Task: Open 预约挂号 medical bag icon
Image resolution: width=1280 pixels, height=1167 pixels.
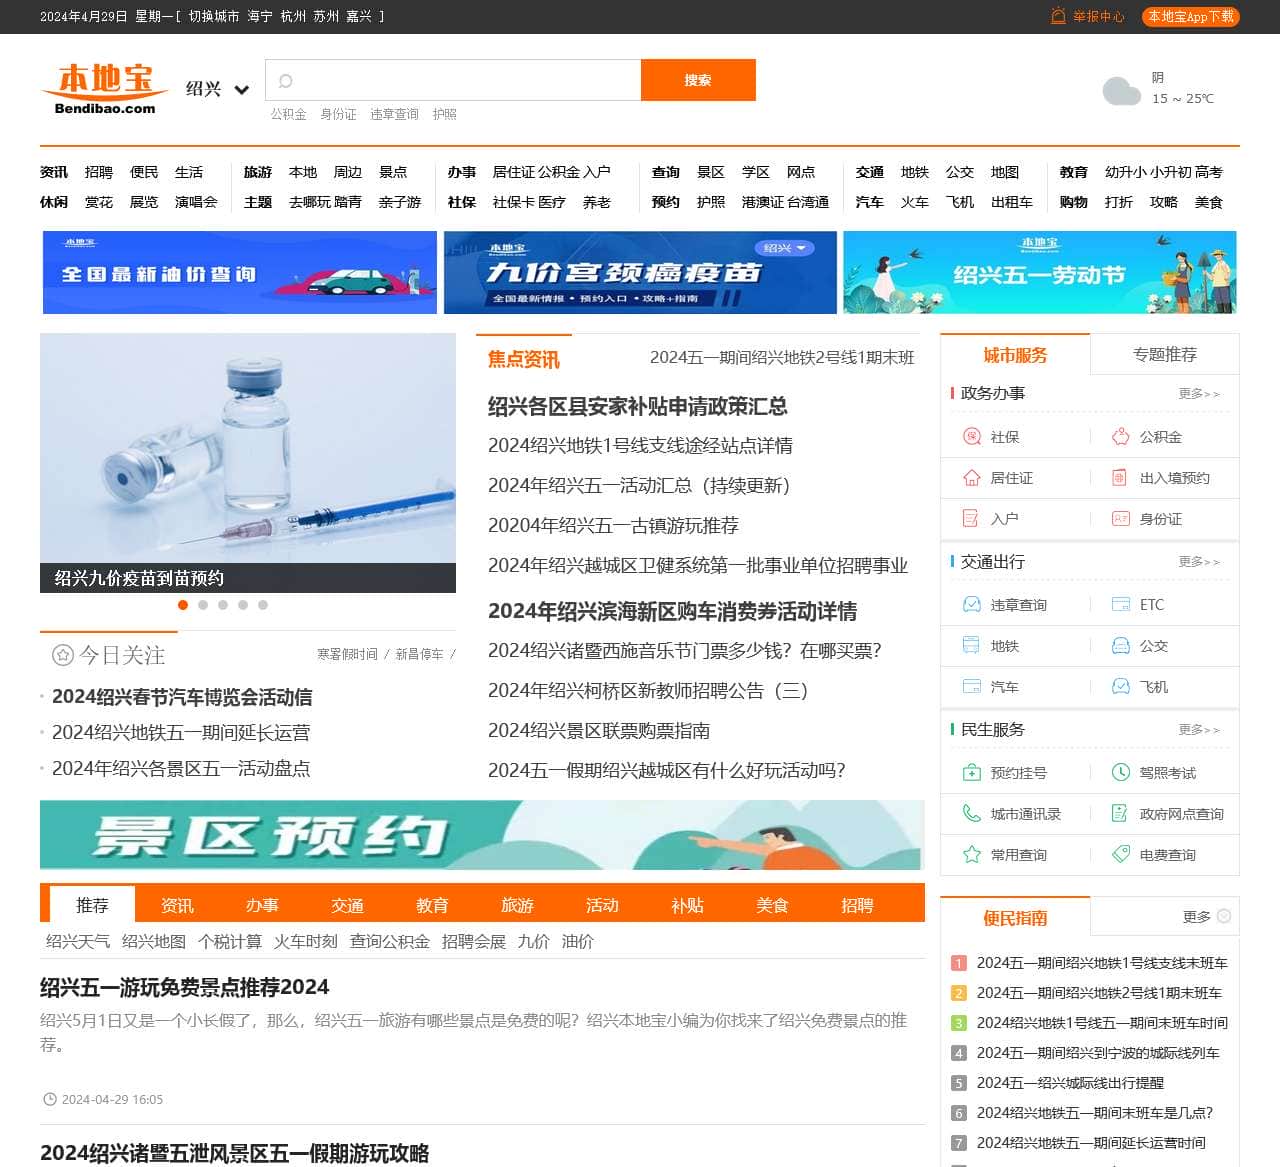Action: (x=970, y=772)
